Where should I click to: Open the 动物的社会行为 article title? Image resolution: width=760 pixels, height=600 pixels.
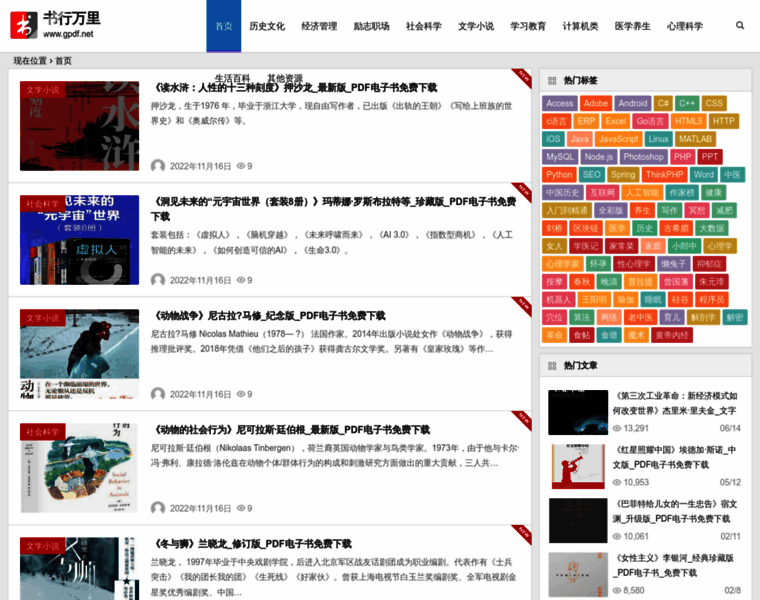[292, 430]
